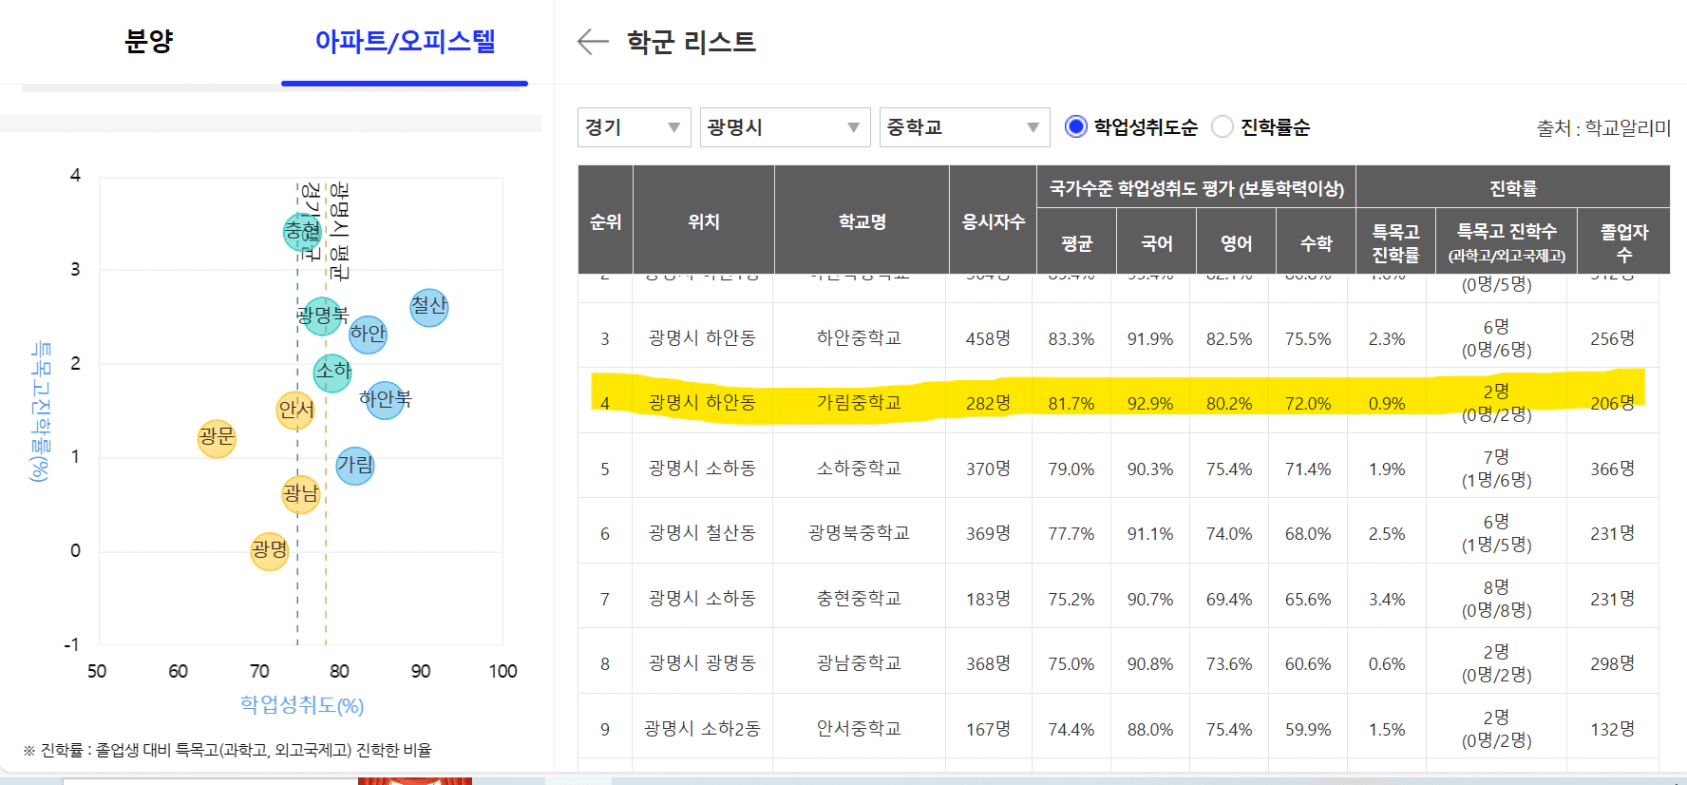Click the 가림중학교 school name
Viewport: 1687px width, 785px height.
point(859,403)
